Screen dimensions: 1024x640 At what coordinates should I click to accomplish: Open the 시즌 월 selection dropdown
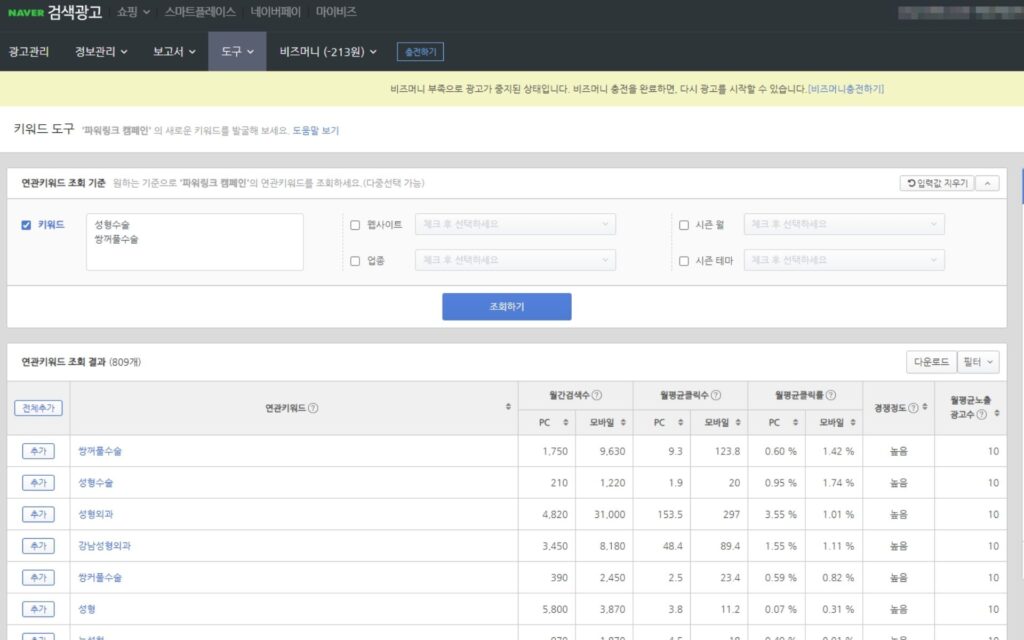click(844, 224)
